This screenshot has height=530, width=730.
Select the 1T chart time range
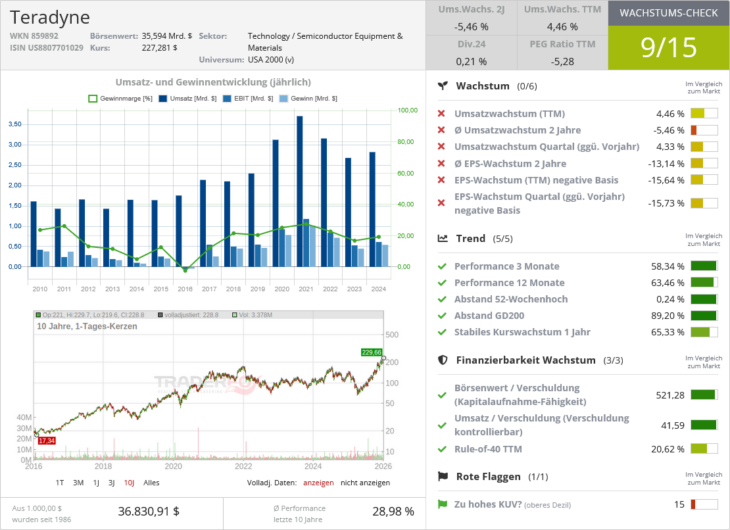pyautogui.click(x=60, y=482)
